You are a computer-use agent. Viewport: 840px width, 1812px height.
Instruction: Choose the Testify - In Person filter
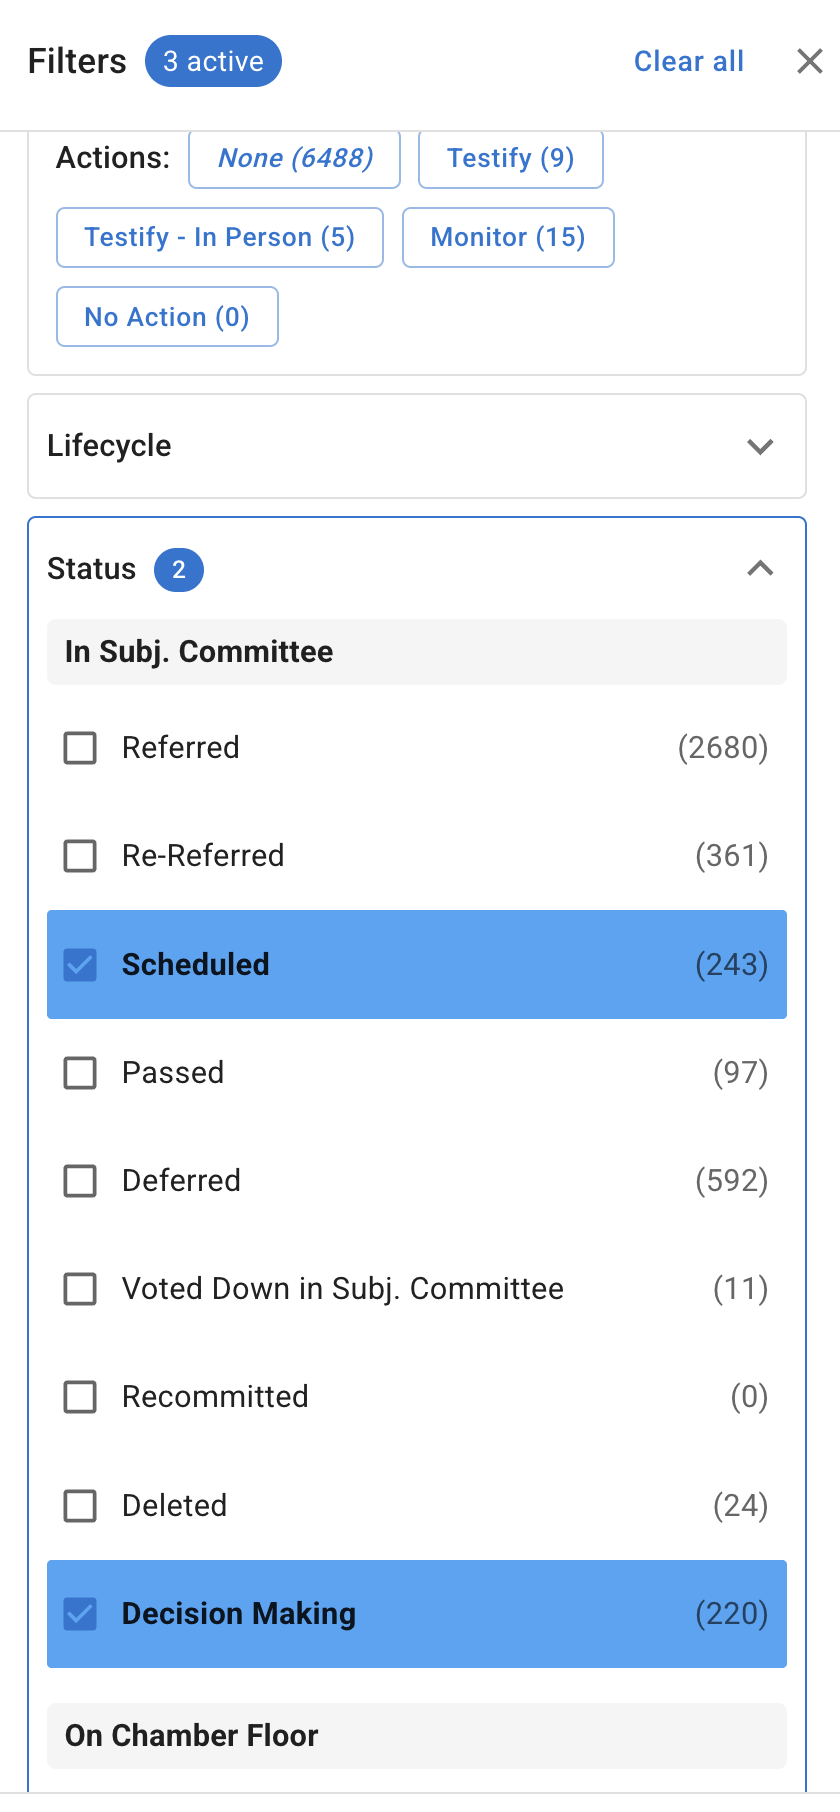click(x=219, y=237)
